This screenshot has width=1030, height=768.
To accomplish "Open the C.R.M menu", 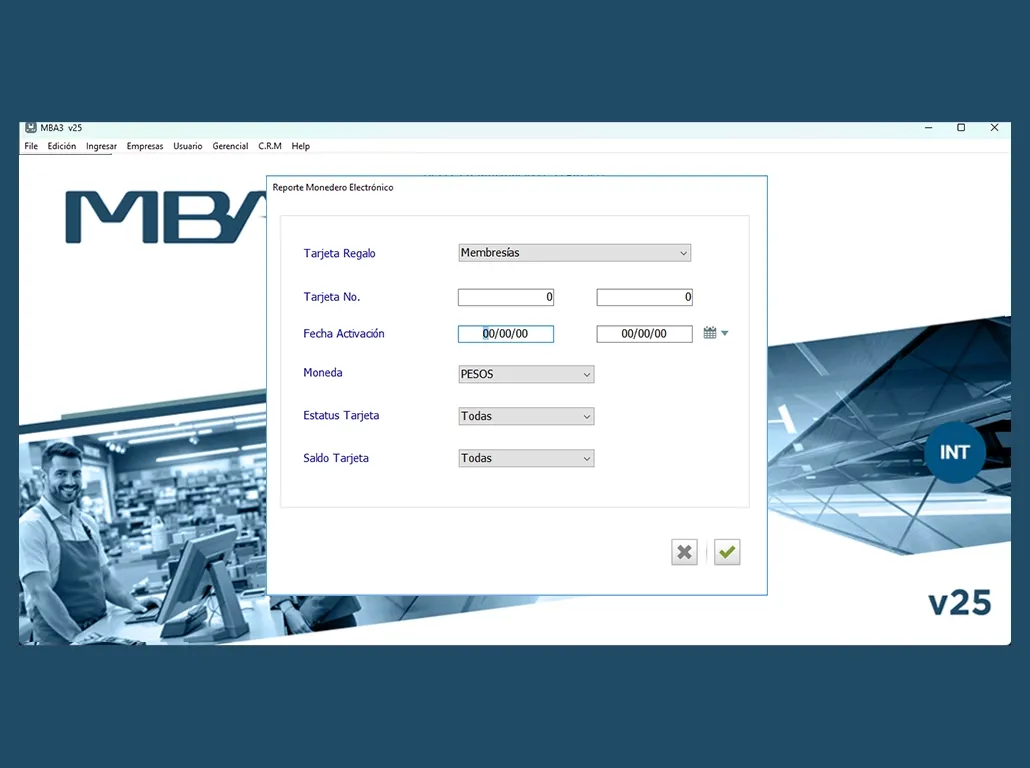I will (270, 146).
